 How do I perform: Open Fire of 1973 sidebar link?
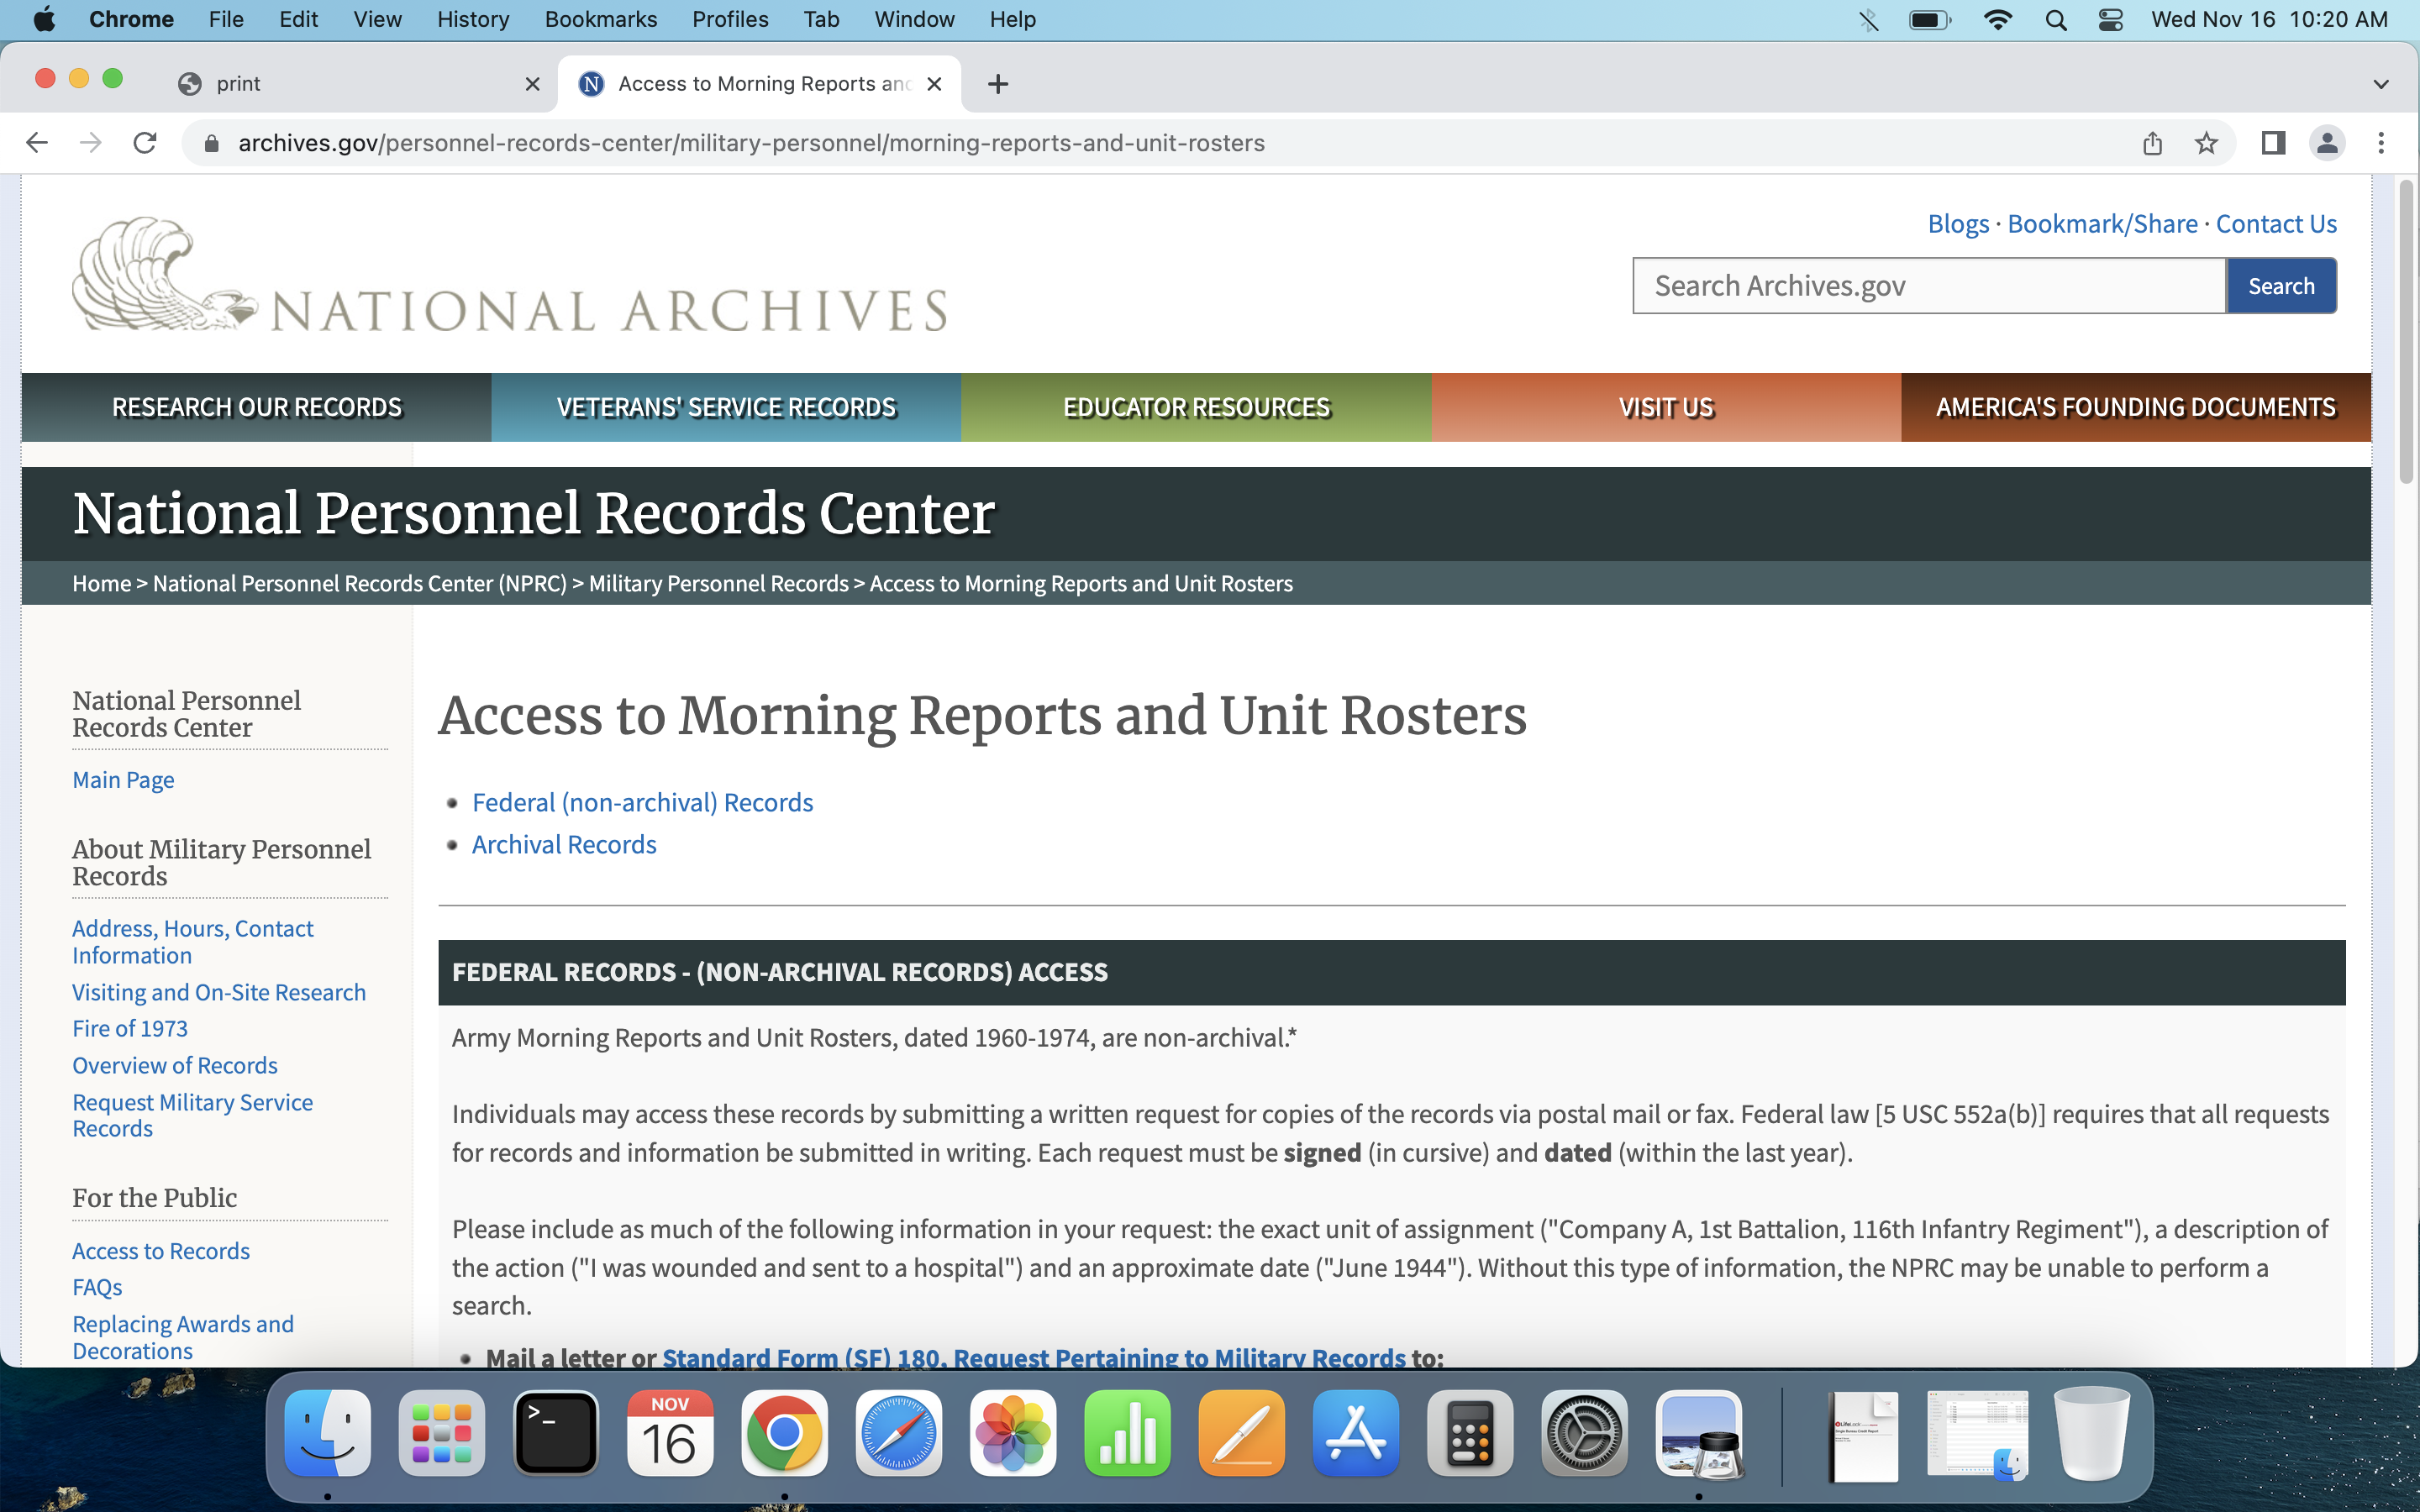click(x=130, y=1028)
